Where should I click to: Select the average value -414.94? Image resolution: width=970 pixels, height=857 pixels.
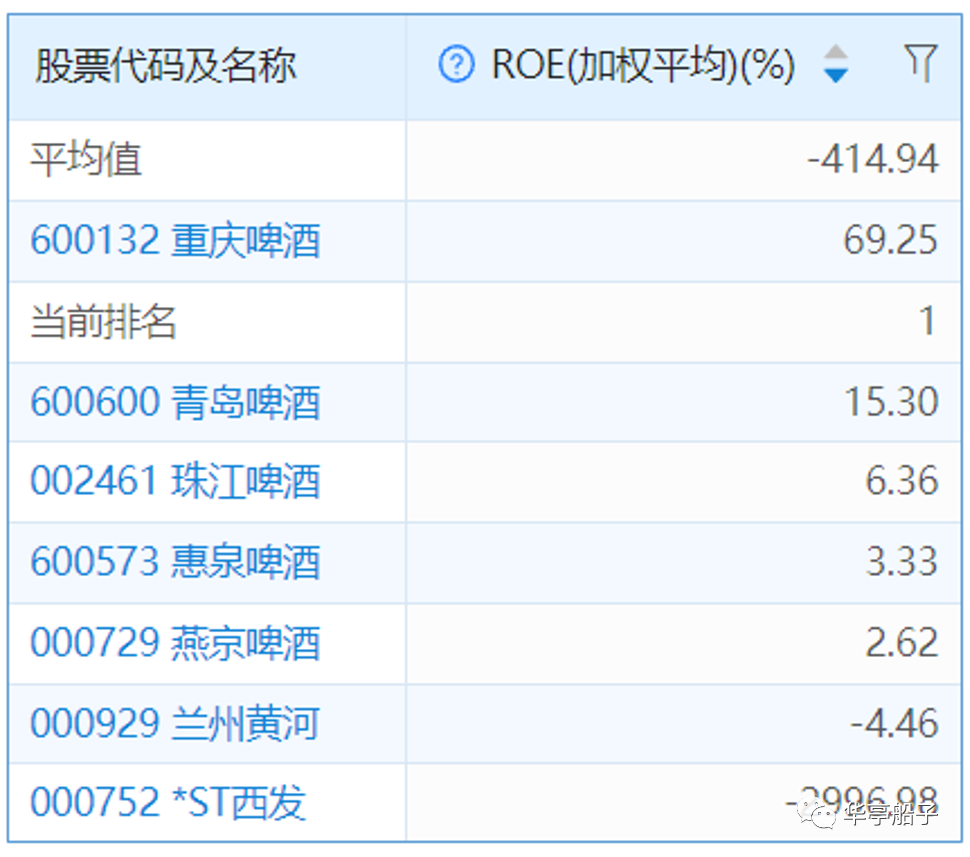coord(873,159)
